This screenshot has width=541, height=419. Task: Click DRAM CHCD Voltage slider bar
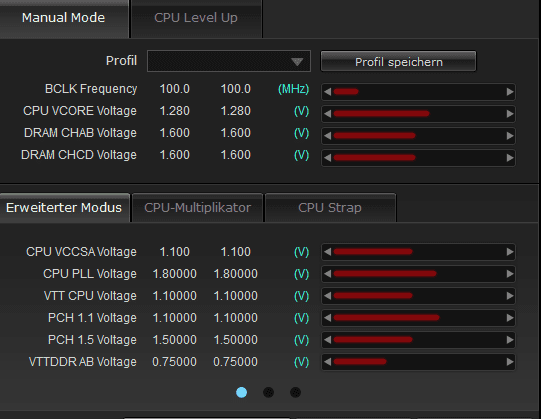[419, 158]
